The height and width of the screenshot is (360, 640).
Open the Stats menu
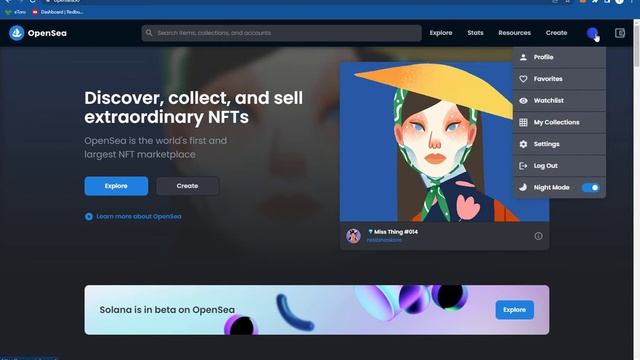tap(476, 33)
